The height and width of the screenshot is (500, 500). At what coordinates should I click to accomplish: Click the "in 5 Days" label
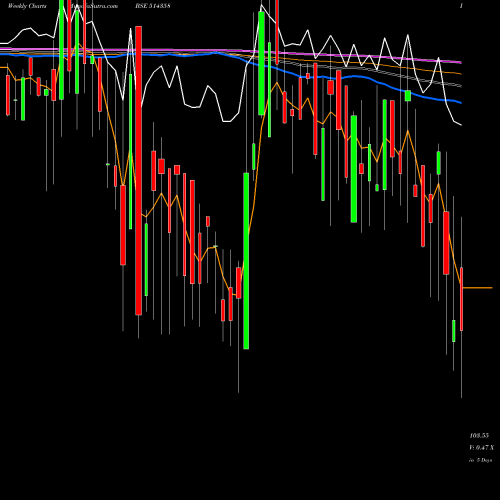point(480,460)
